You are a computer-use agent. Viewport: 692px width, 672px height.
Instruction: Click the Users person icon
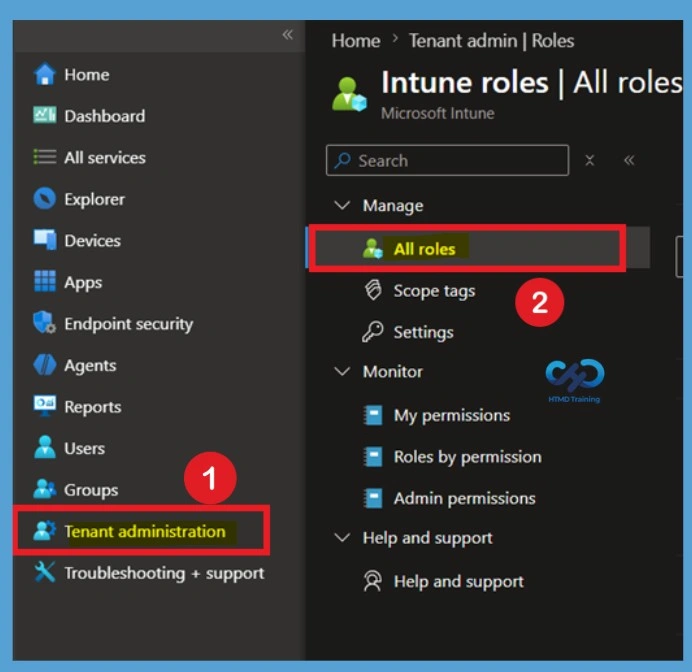point(45,447)
